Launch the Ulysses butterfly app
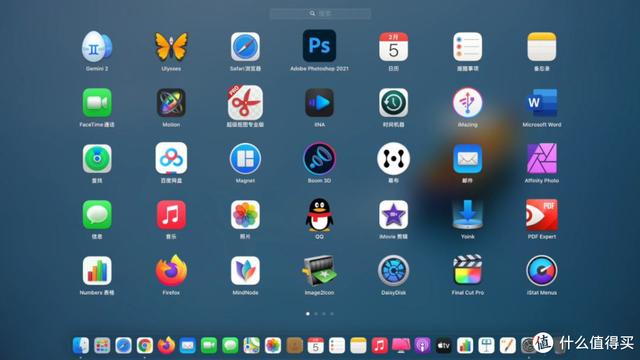Image resolution: width=640 pixels, height=360 pixels. [x=171, y=47]
